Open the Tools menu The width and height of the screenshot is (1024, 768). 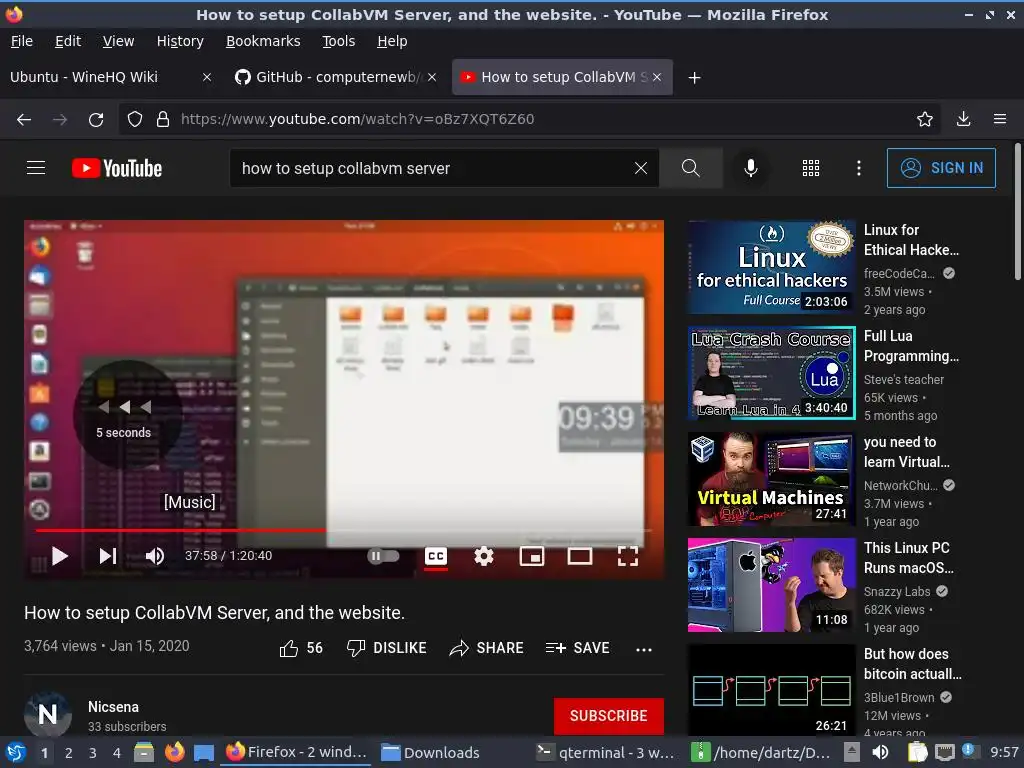click(338, 41)
